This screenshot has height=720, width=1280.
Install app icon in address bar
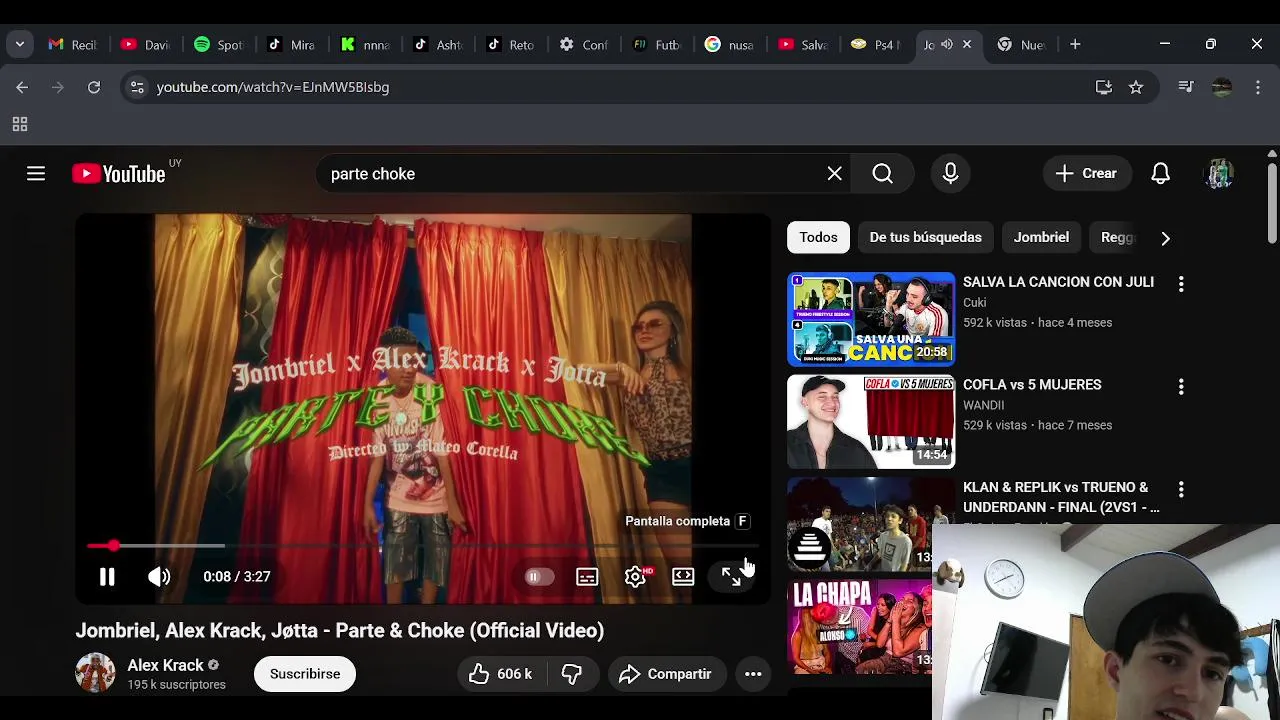pos(1104,87)
